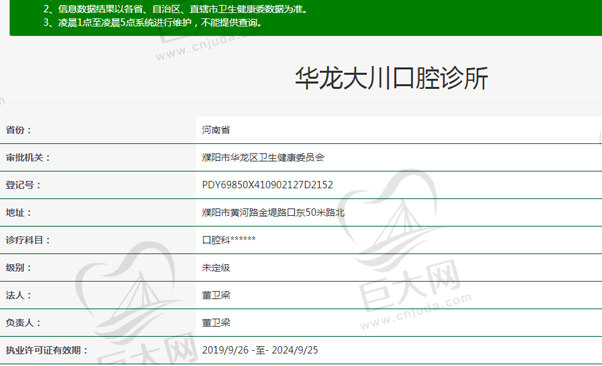Click the 执业许可证有效期 label
The height and width of the screenshot is (366, 602).
(x=46, y=350)
